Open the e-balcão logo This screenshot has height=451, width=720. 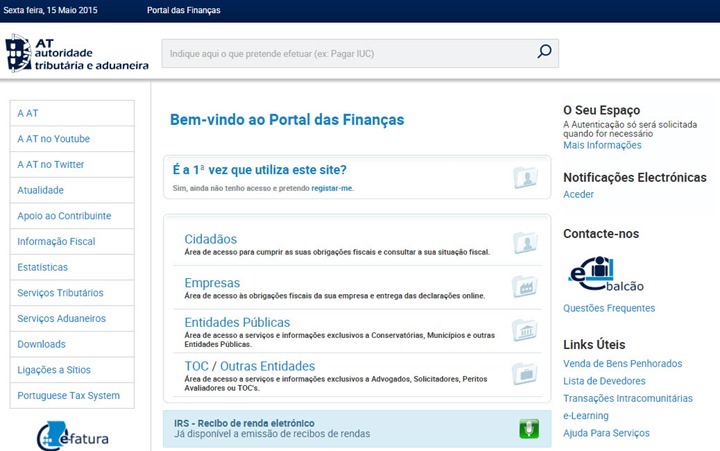pyautogui.click(x=606, y=274)
